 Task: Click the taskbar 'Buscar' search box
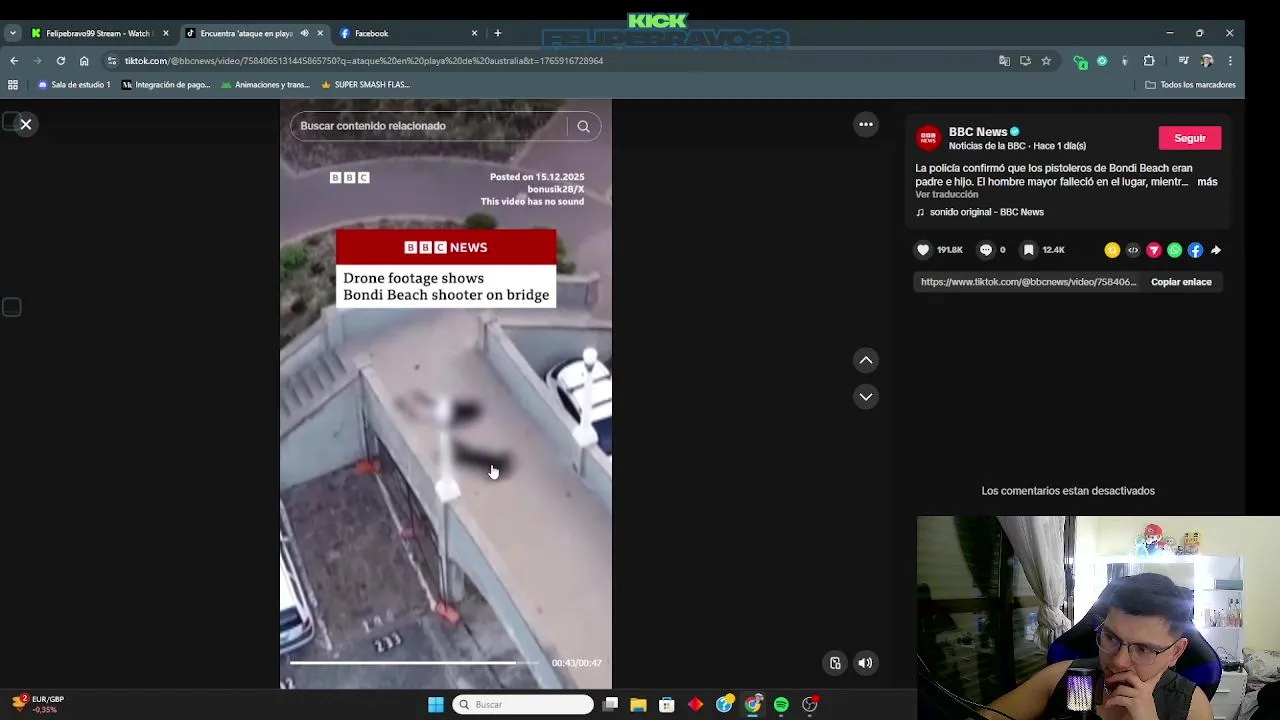tap(523, 705)
